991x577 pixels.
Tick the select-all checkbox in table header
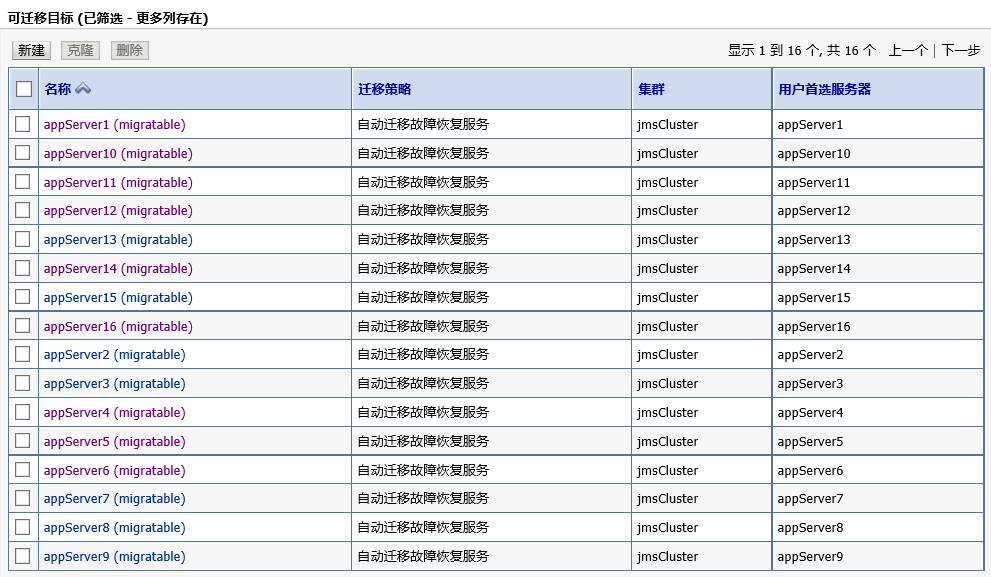tap(24, 89)
